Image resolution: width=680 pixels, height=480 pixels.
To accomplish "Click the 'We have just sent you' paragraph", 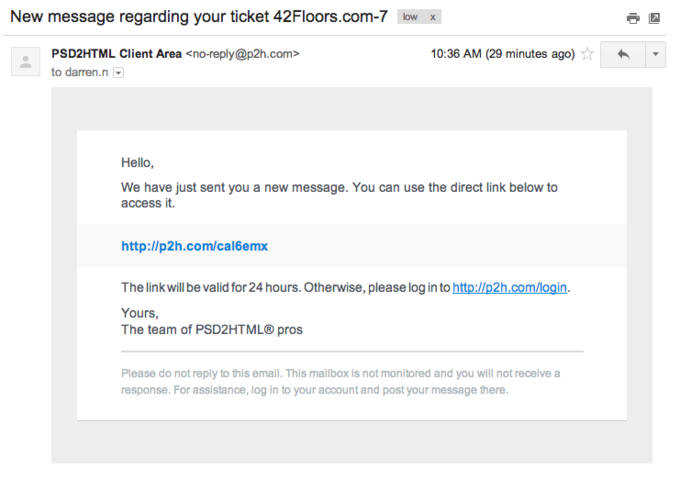I will coord(339,195).
